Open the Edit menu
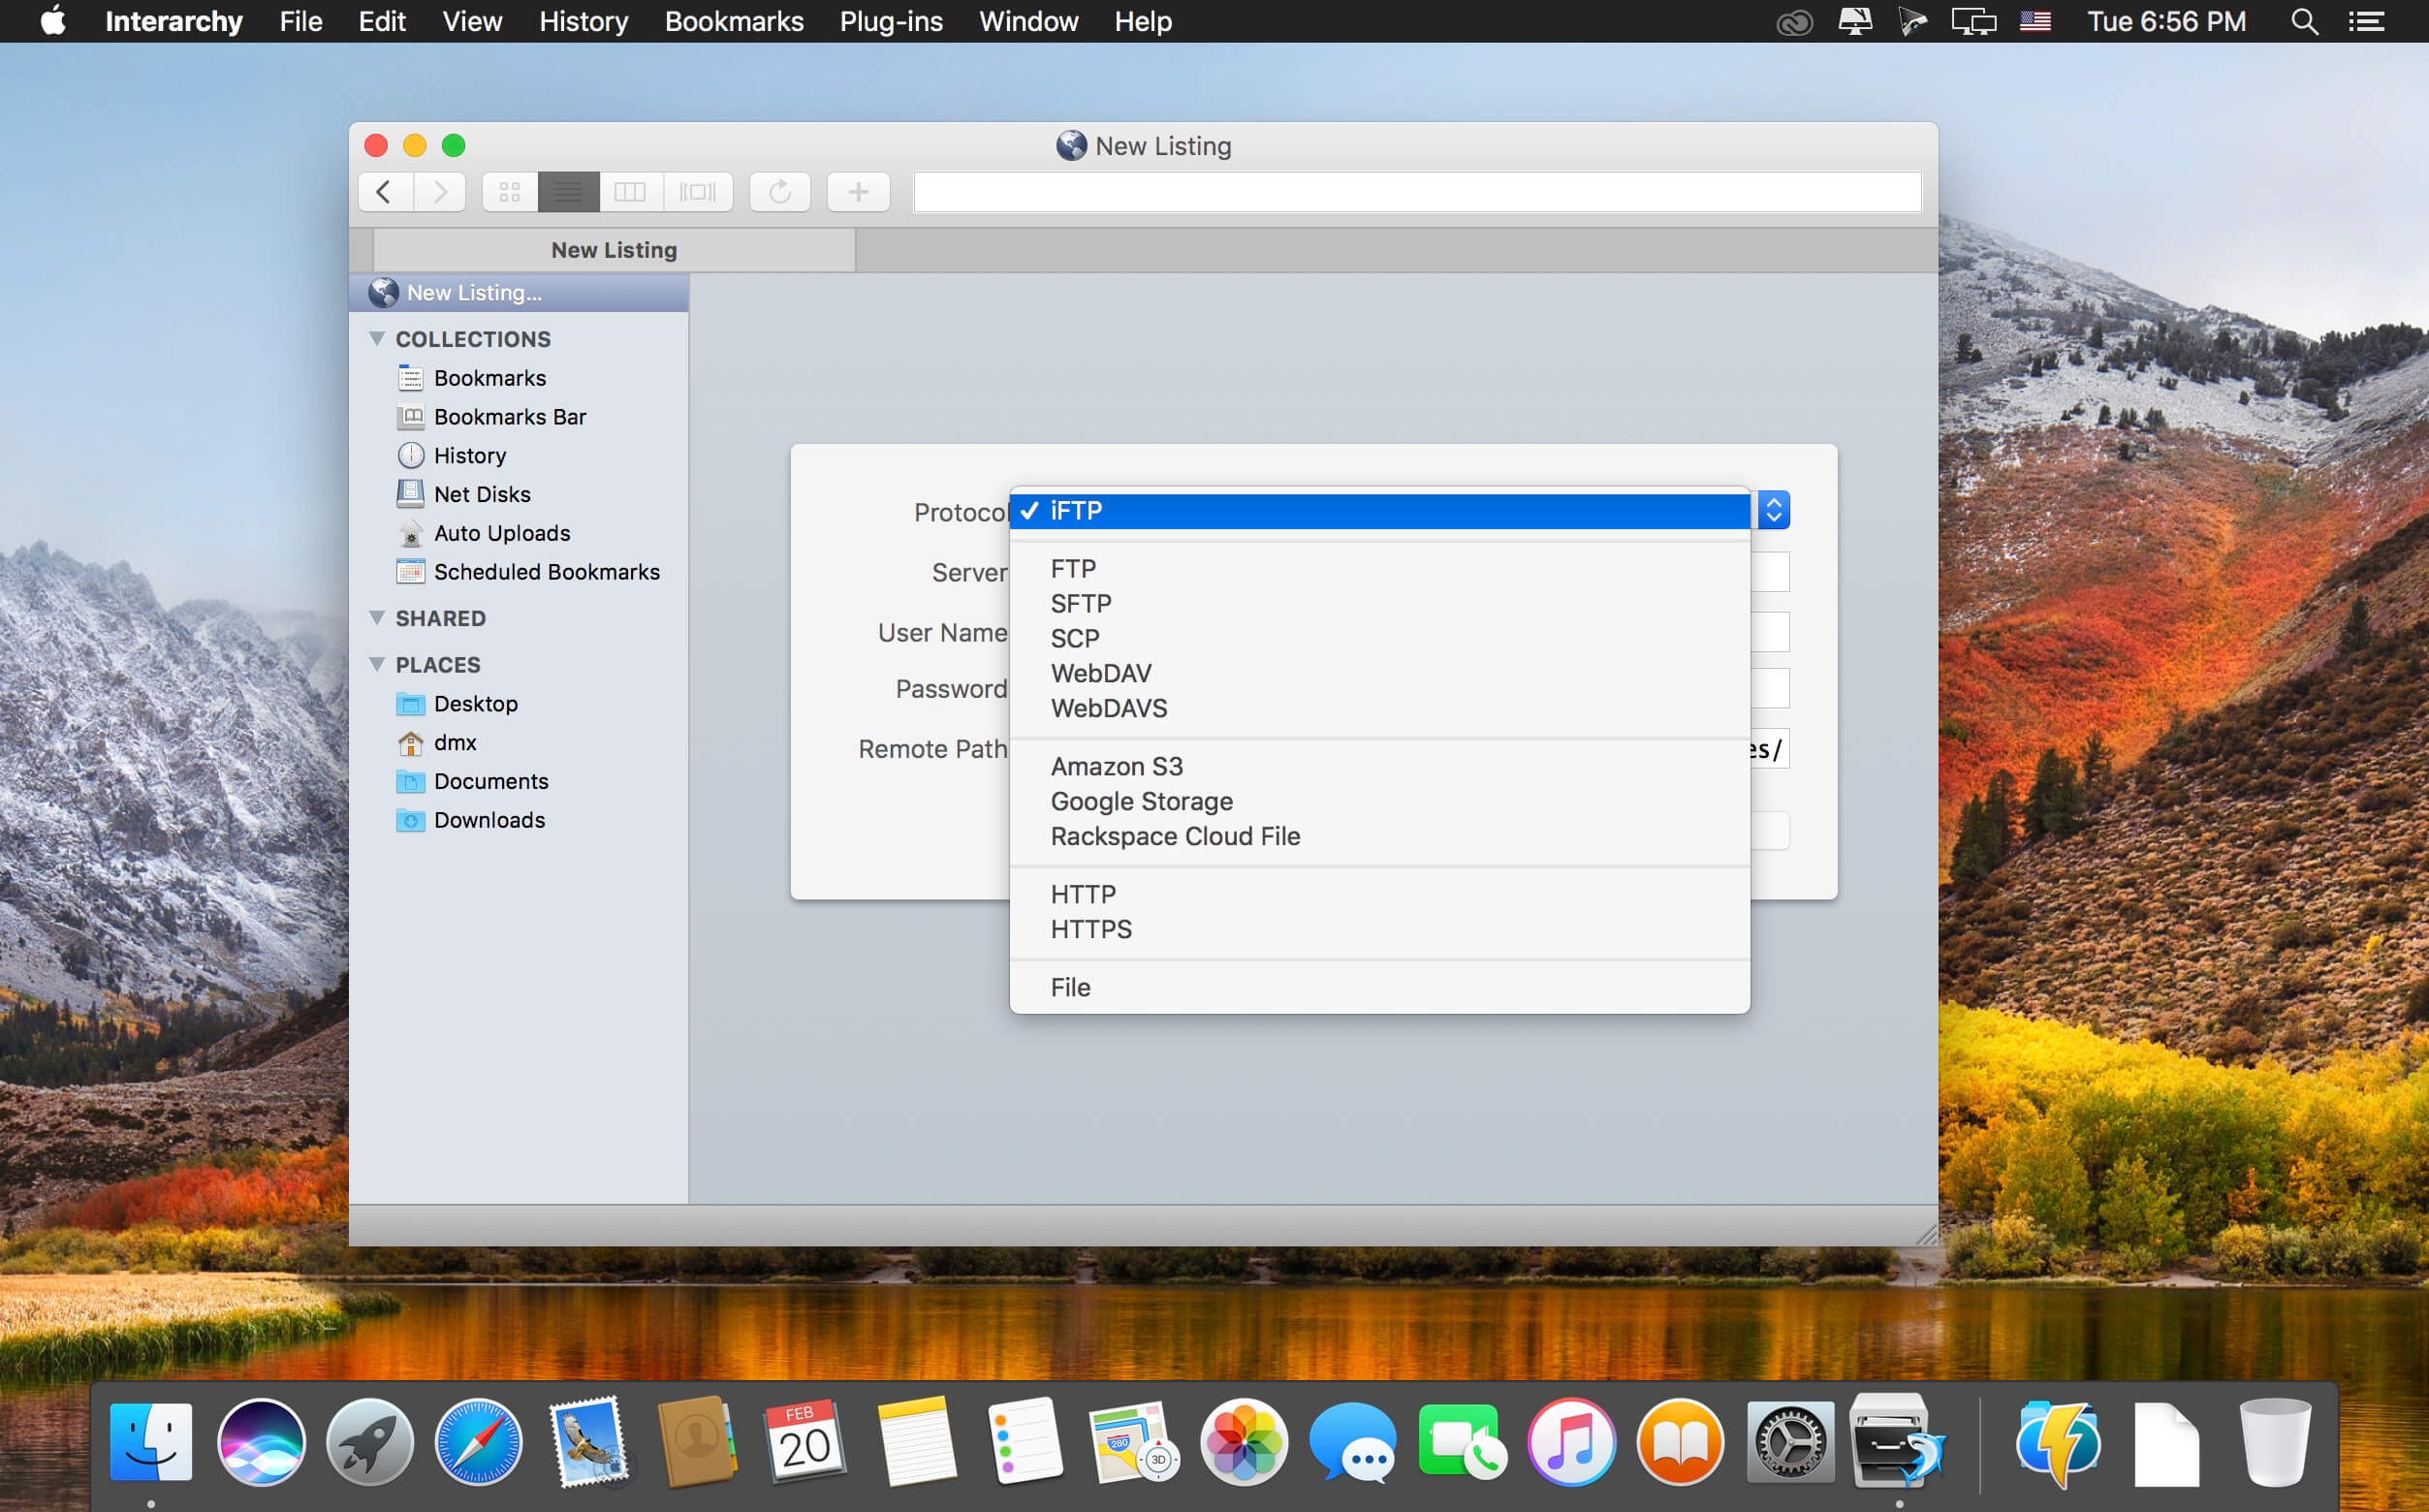2429x1512 pixels. coord(382,21)
